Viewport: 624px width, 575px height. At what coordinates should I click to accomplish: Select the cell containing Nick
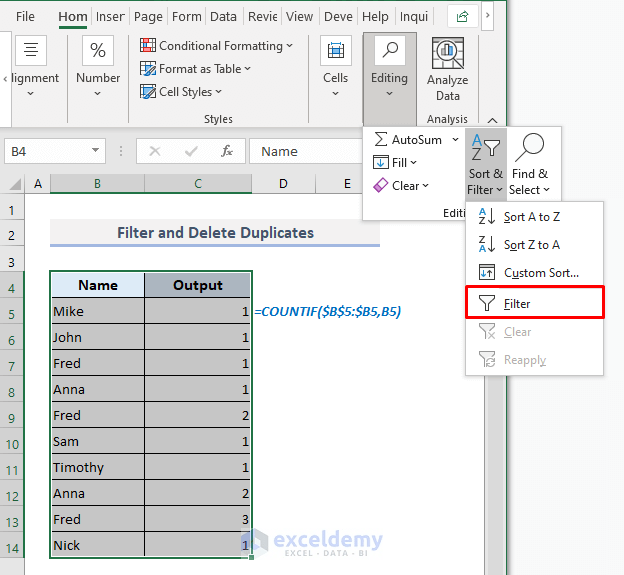[98, 545]
